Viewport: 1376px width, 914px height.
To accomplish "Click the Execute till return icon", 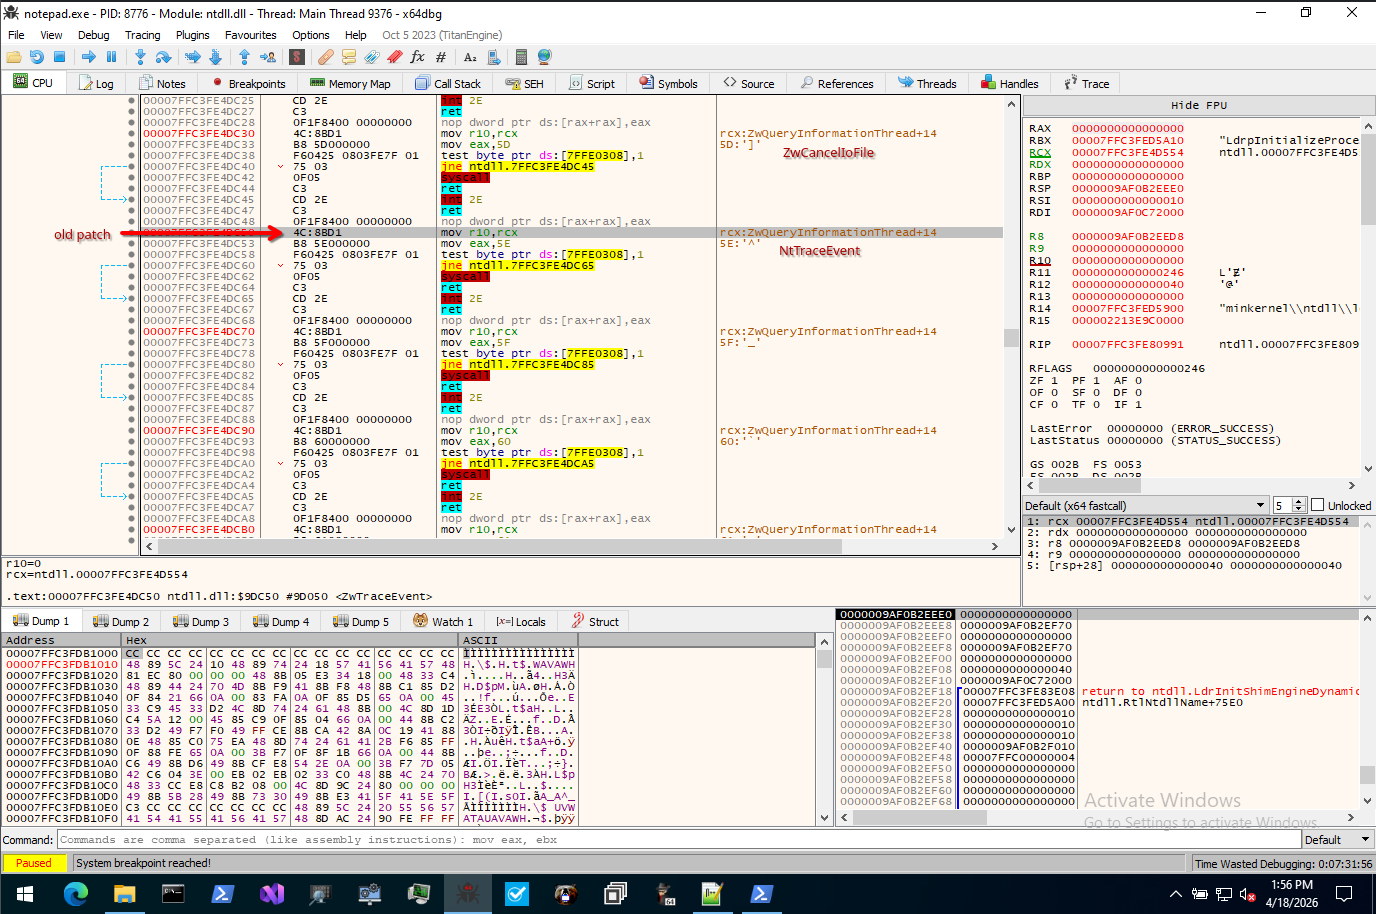I will pos(244,57).
